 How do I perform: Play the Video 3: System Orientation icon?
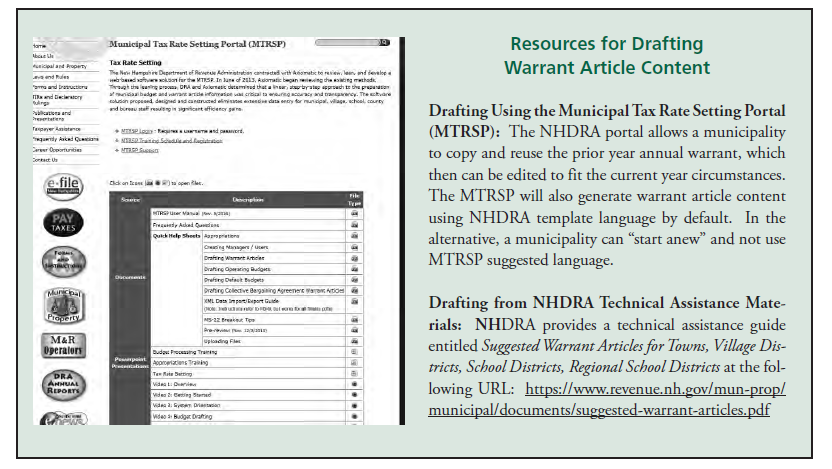(x=354, y=405)
